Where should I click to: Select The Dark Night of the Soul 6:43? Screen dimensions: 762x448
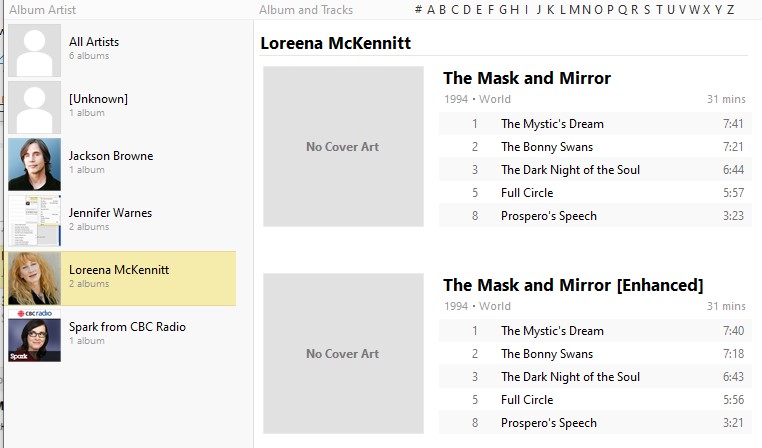(570, 377)
